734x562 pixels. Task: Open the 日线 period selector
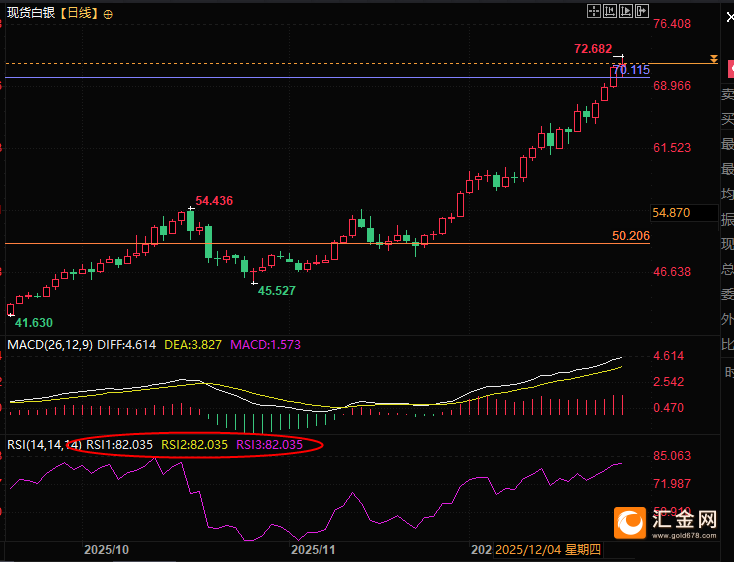tap(80, 13)
